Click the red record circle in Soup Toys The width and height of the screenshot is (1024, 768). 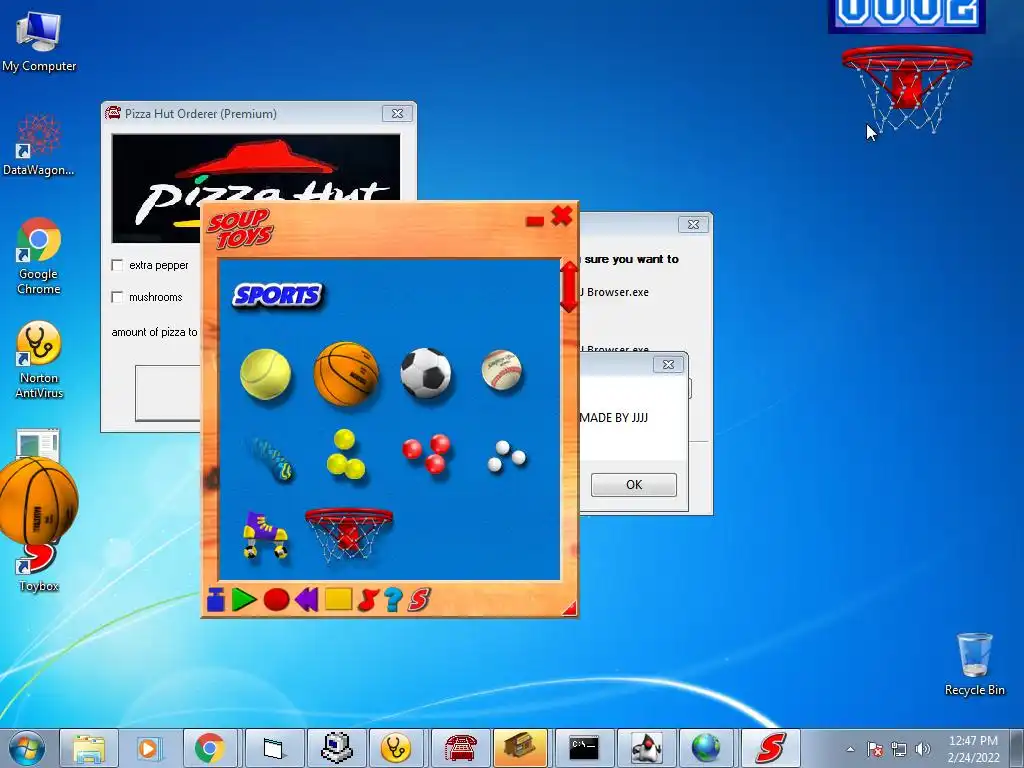pos(276,600)
